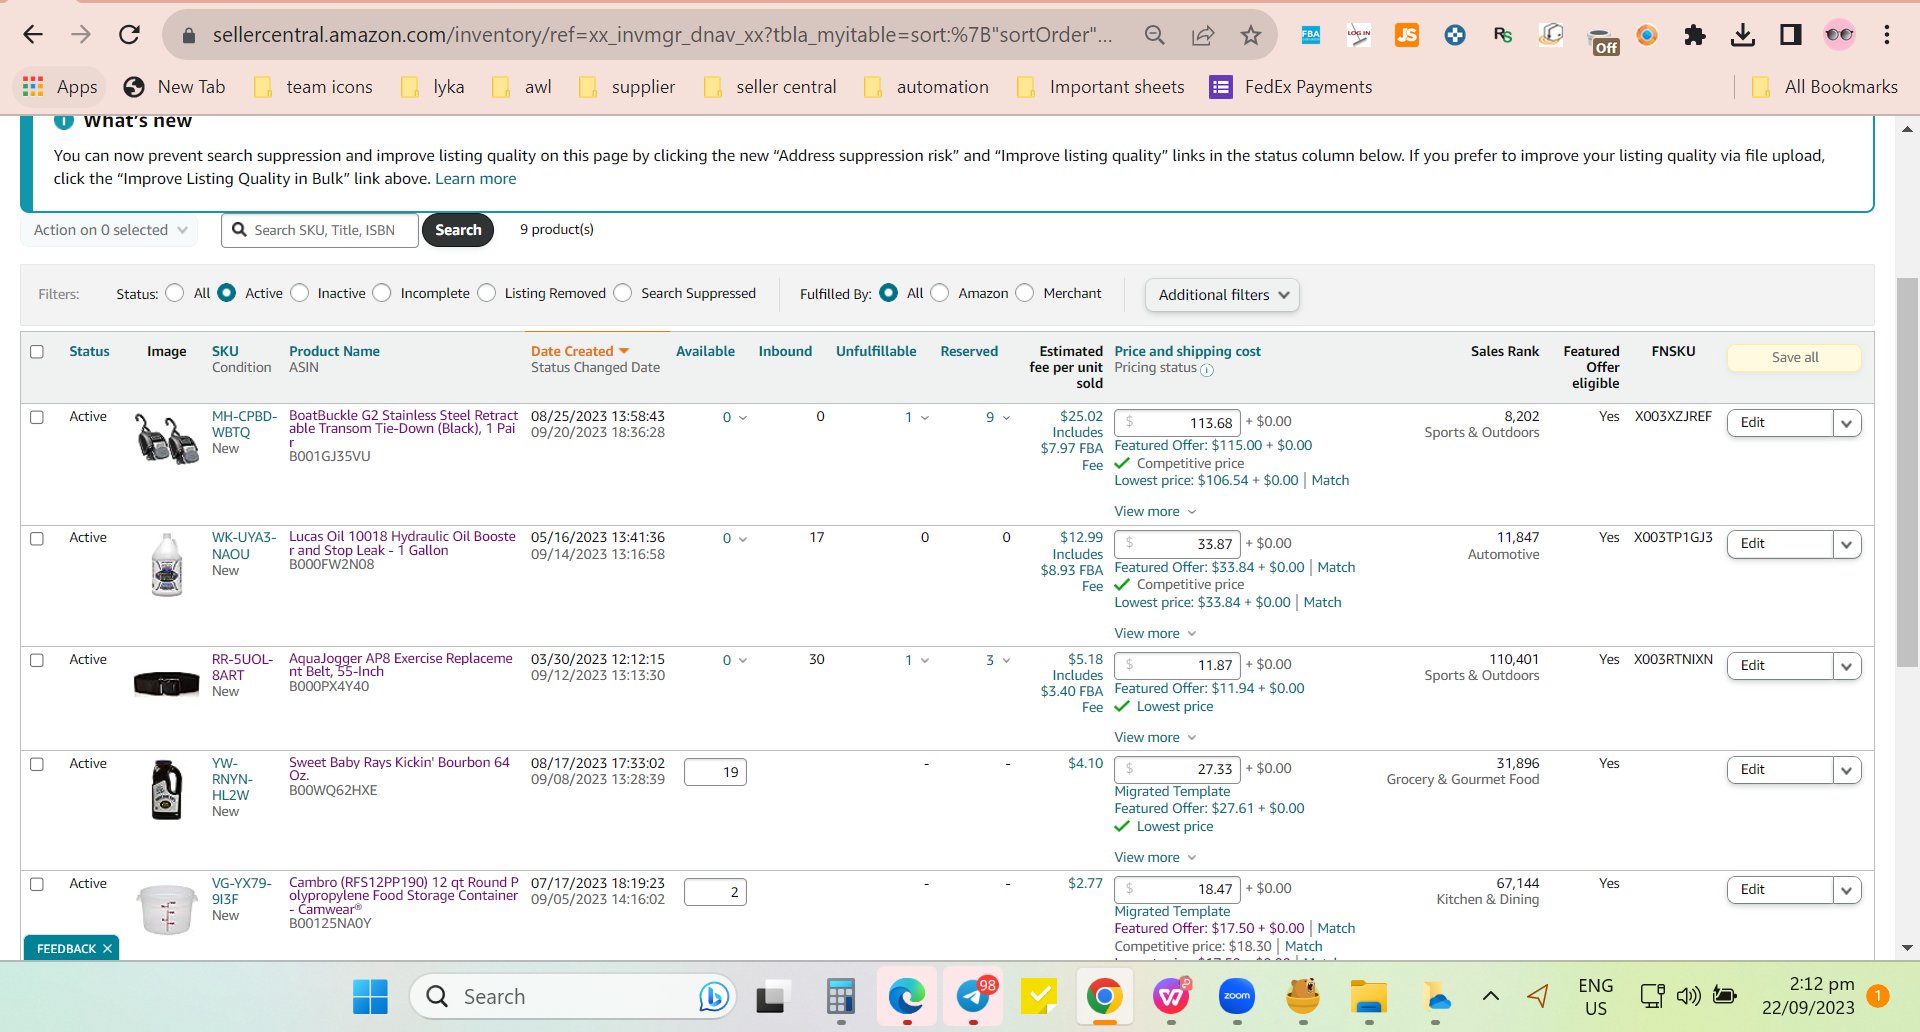Toggle the browser side panel icon
1920x1032 pixels.
point(1791,35)
